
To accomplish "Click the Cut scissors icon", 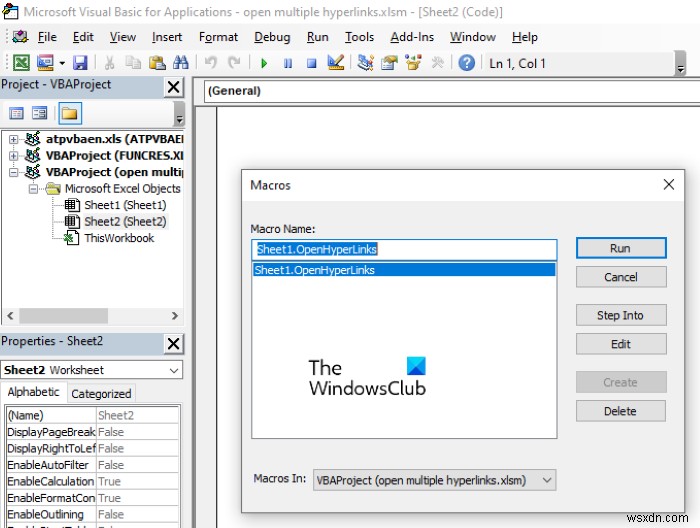I will point(109,62).
